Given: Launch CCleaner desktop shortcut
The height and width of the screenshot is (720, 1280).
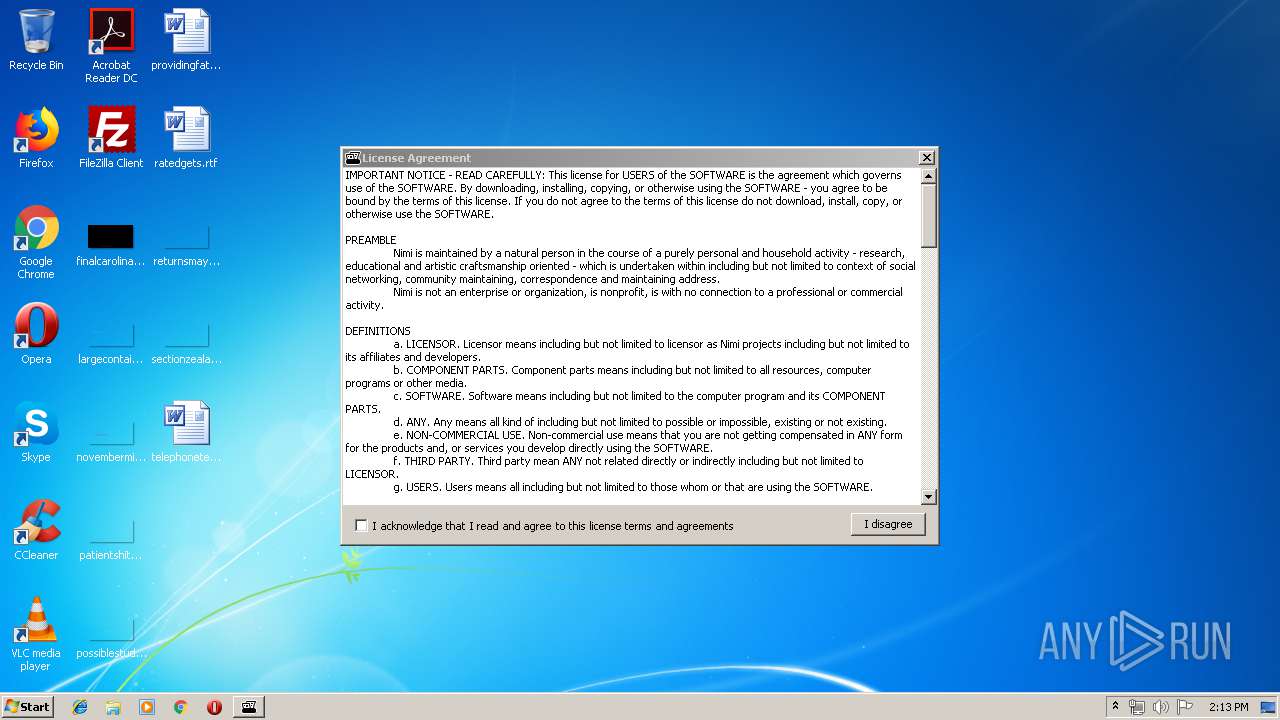Looking at the screenshot, I should click(36, 530).
